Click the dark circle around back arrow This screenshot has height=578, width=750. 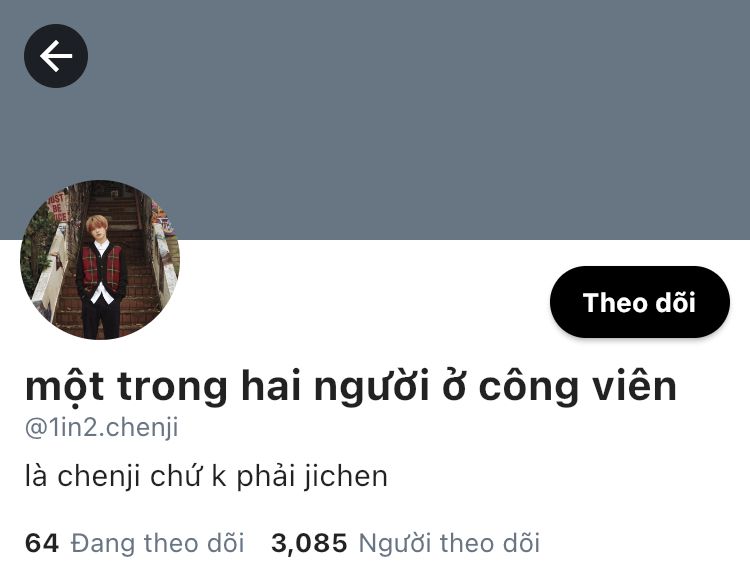point(56,56)
